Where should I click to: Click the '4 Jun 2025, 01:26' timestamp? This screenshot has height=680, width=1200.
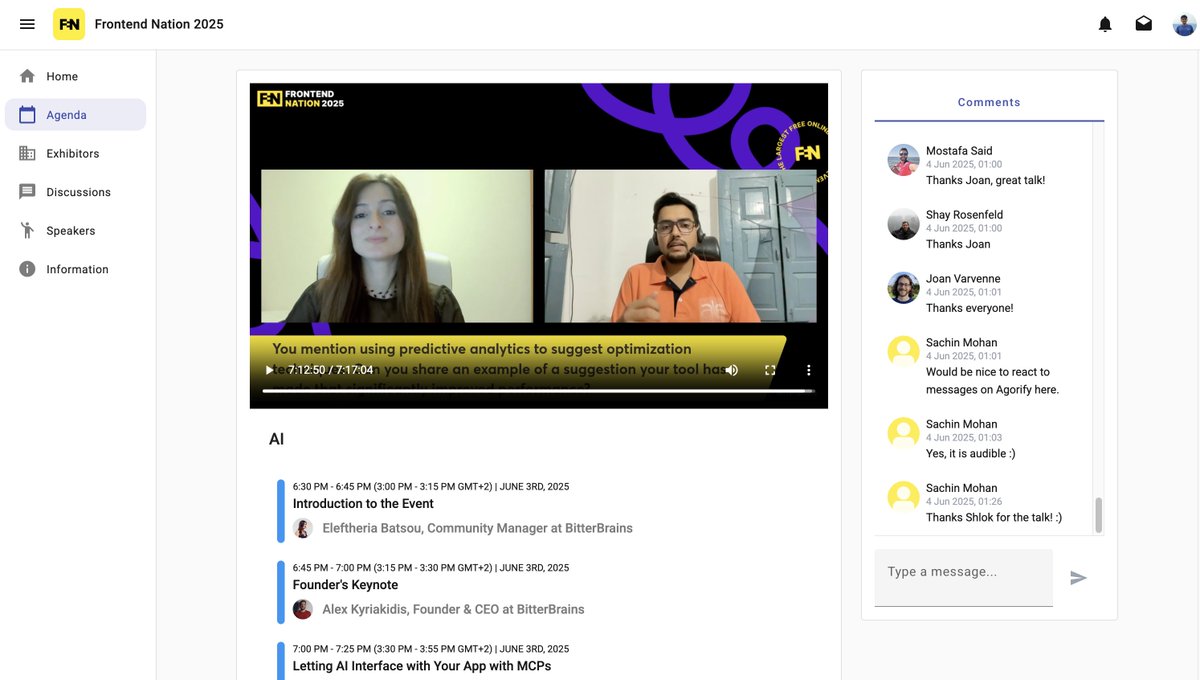[x=964, y=501]
